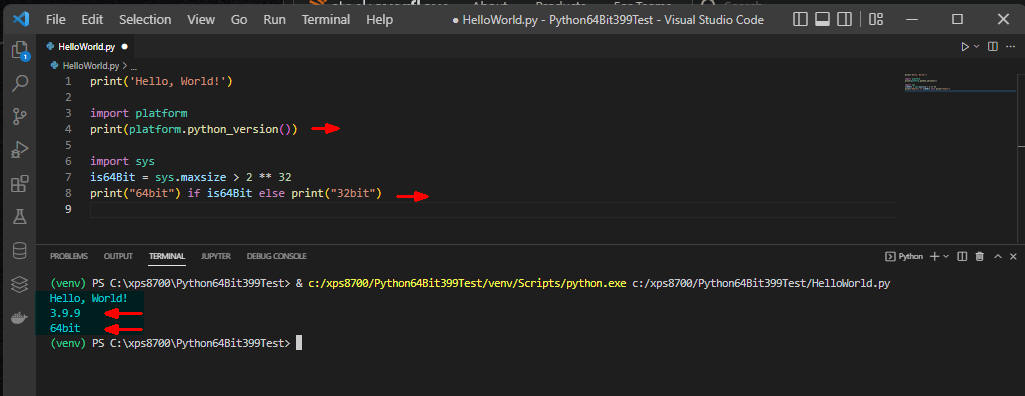Switch to the TERMINAL panel tab
1025x396 pixels.
[167, 256]
